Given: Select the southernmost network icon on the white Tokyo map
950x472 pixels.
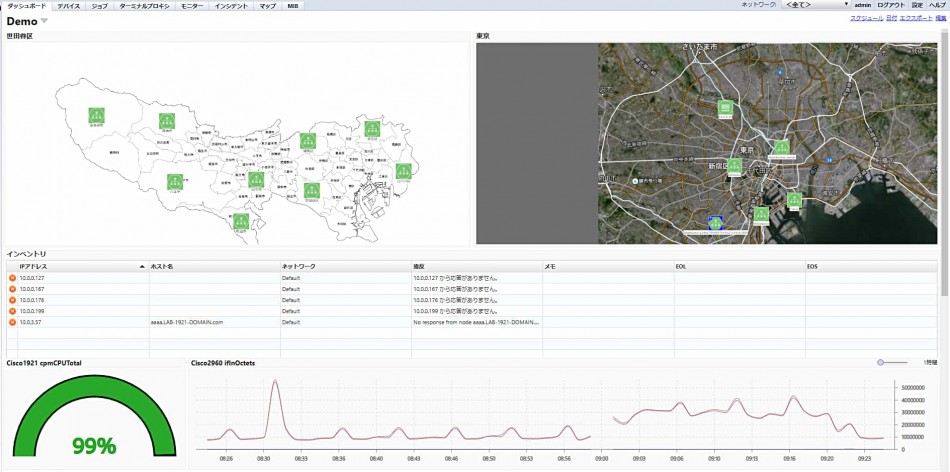Looking at the screenshot, I should [241, 221].
